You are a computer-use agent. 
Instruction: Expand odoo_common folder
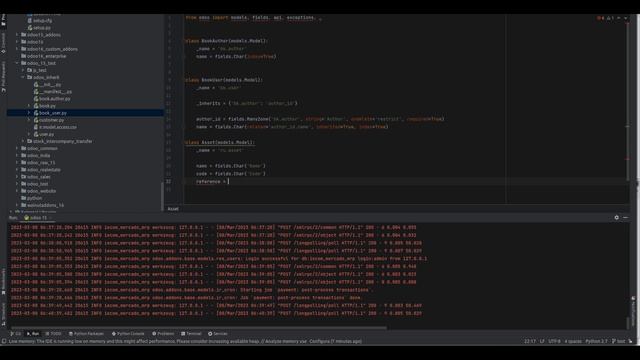[17, 148]
